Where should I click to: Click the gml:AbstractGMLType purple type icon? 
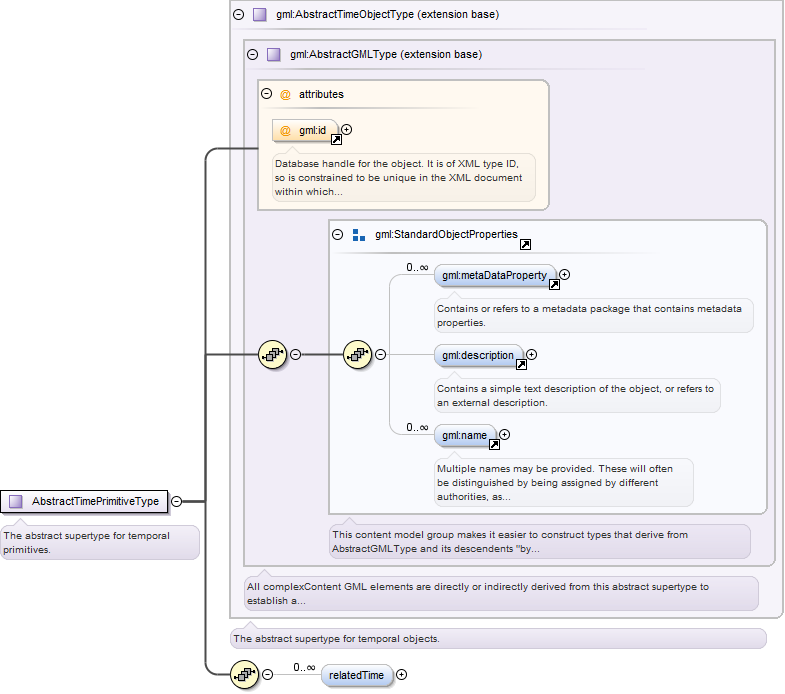tap(274, 55)
